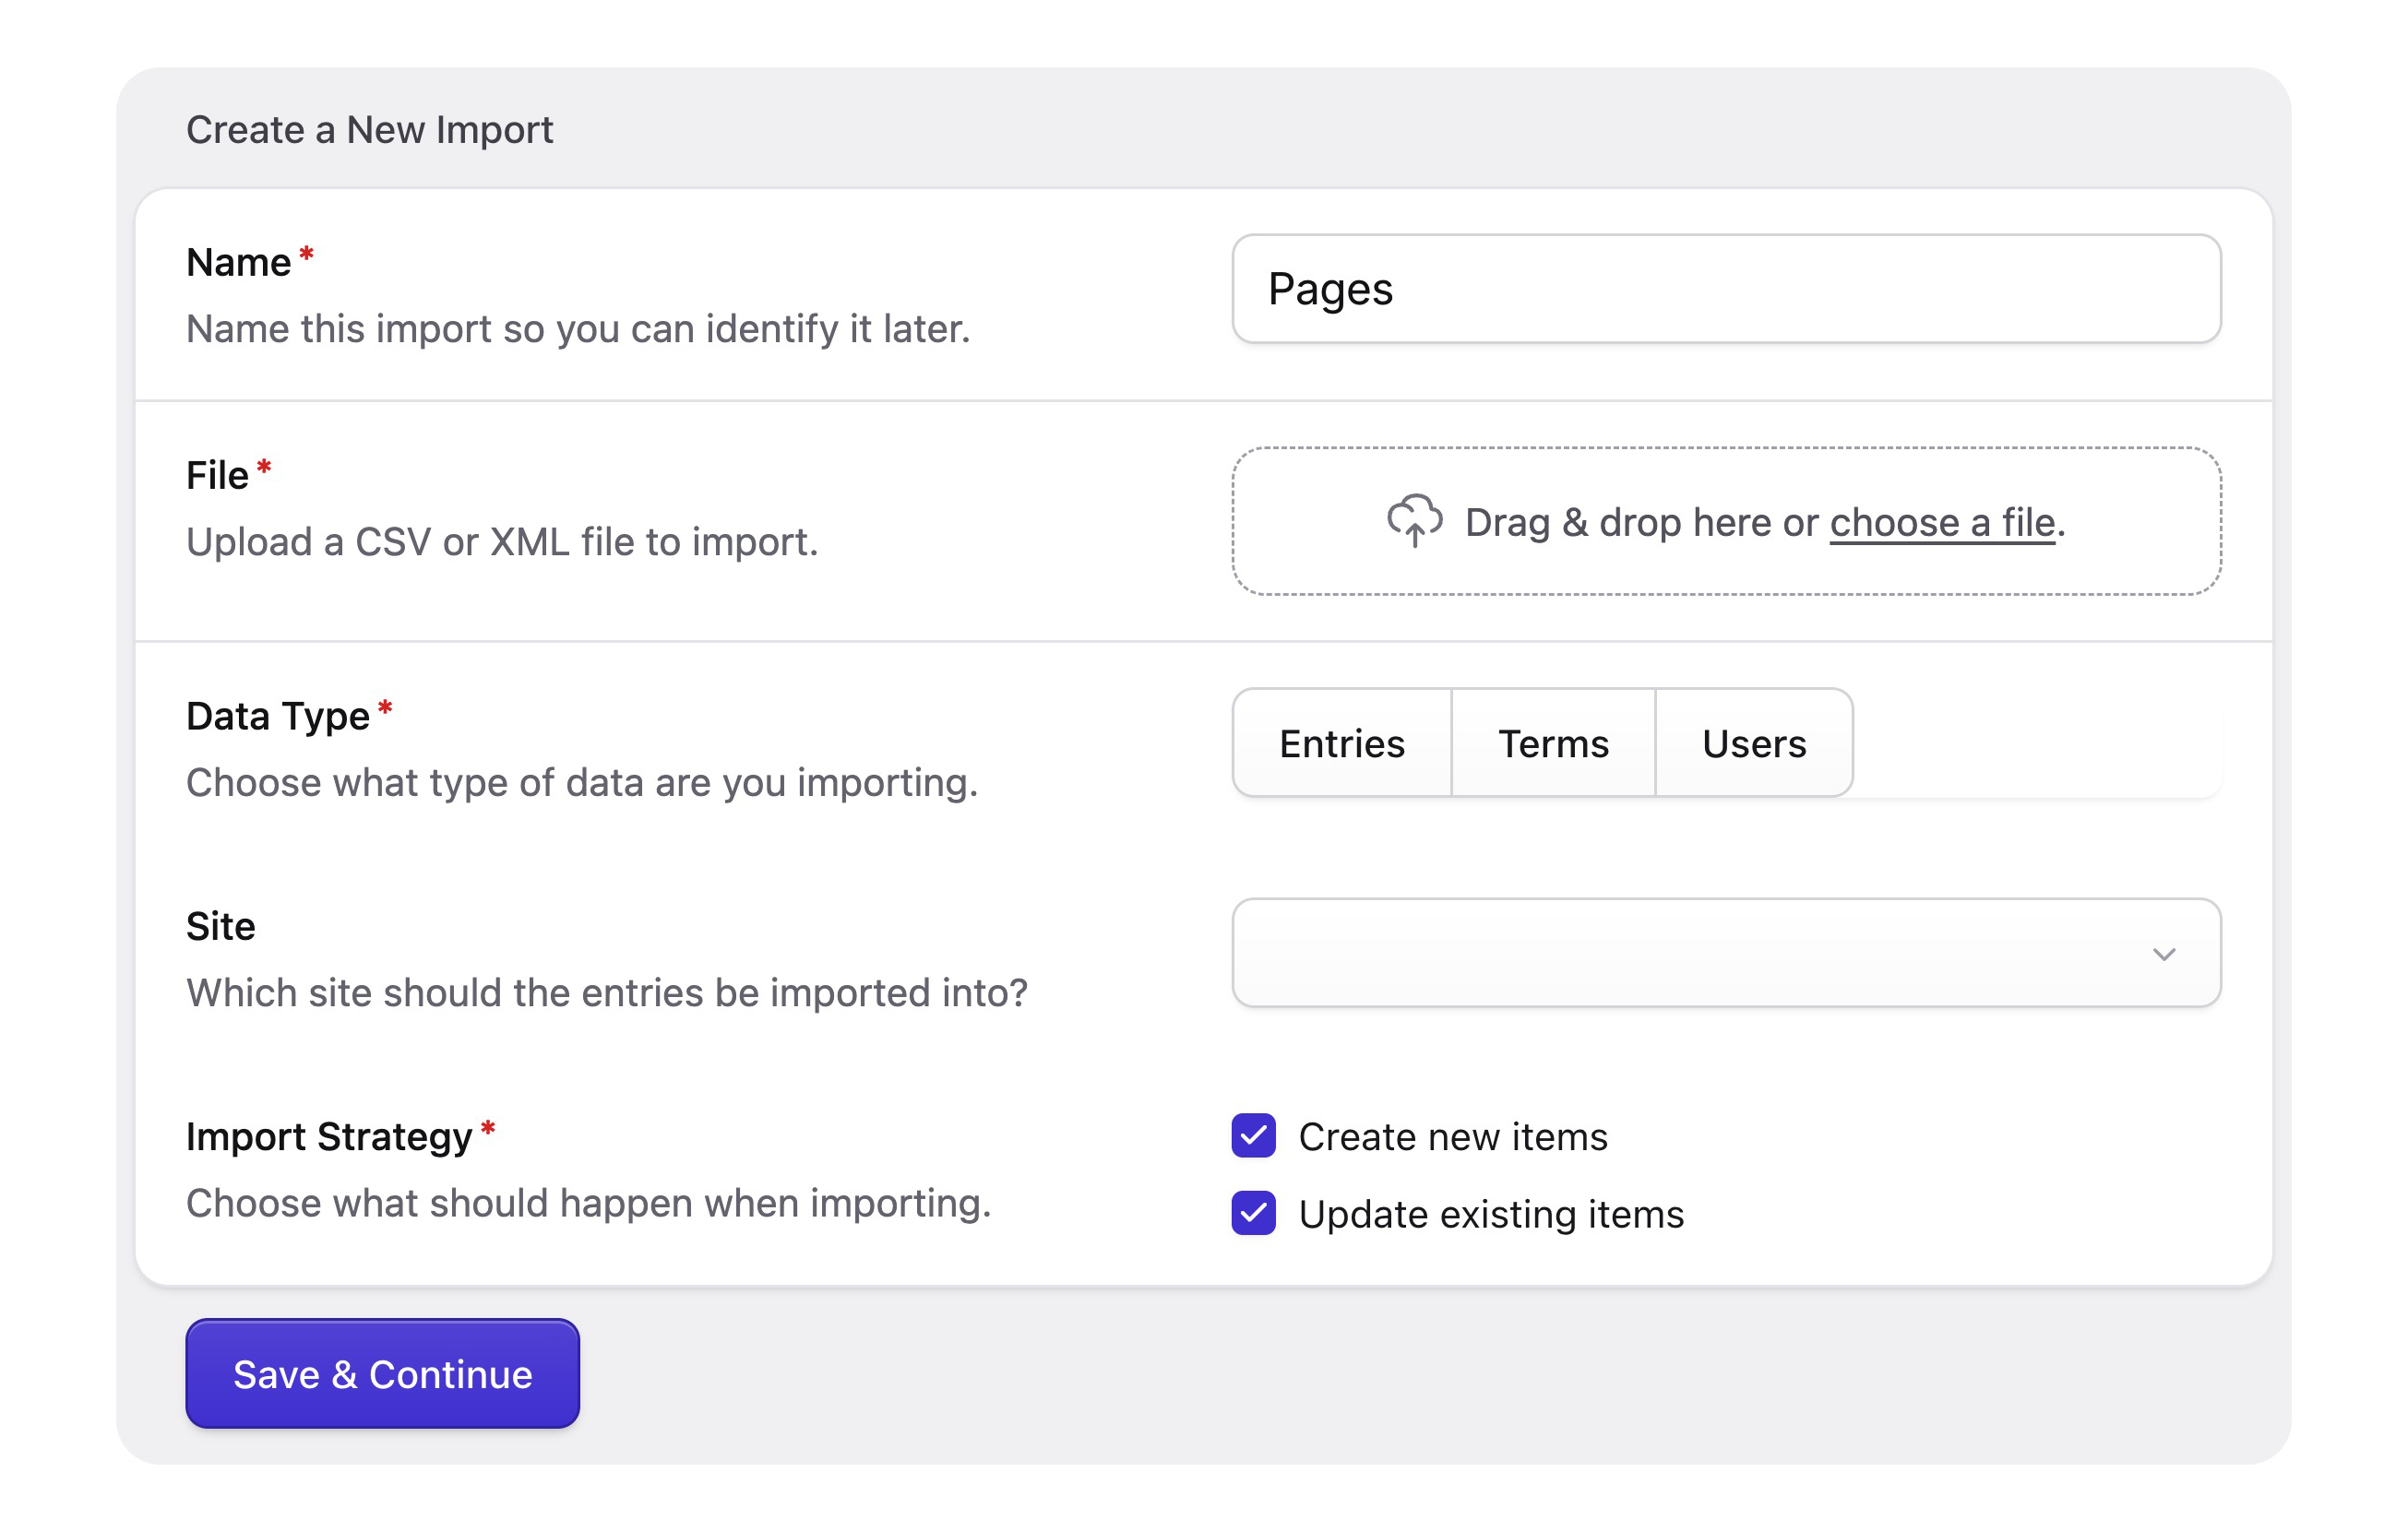Image resolution: width=2408 pixels, height=1532 pixels.
Task: Select Terms as the data type
Action: pyautogui.click(x=1552, y=743)
